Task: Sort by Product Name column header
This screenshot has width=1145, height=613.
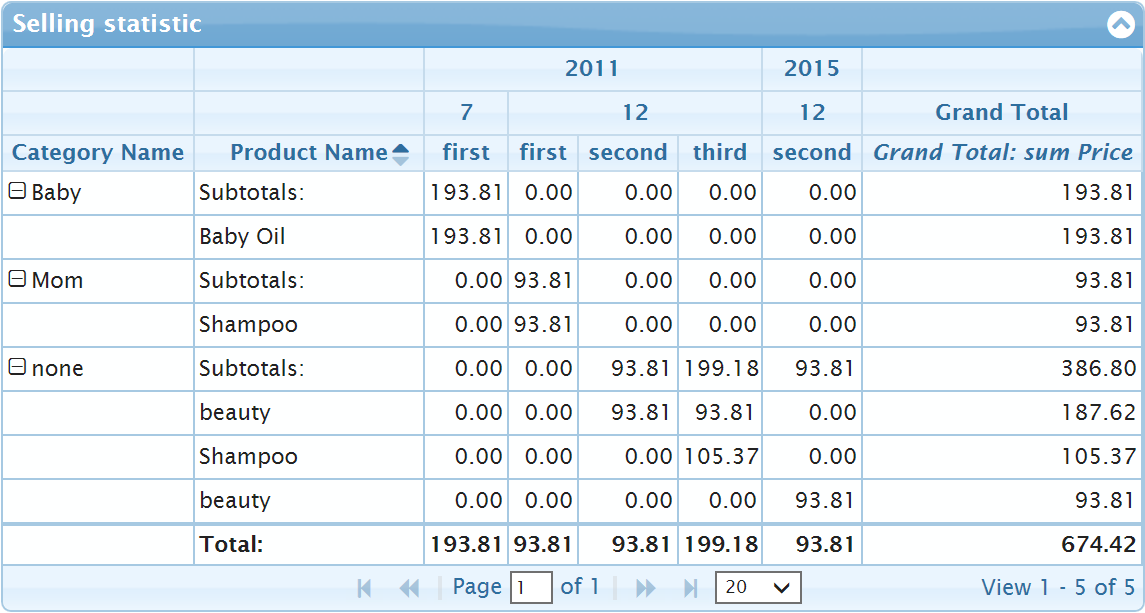Action: tap(309, 153)
